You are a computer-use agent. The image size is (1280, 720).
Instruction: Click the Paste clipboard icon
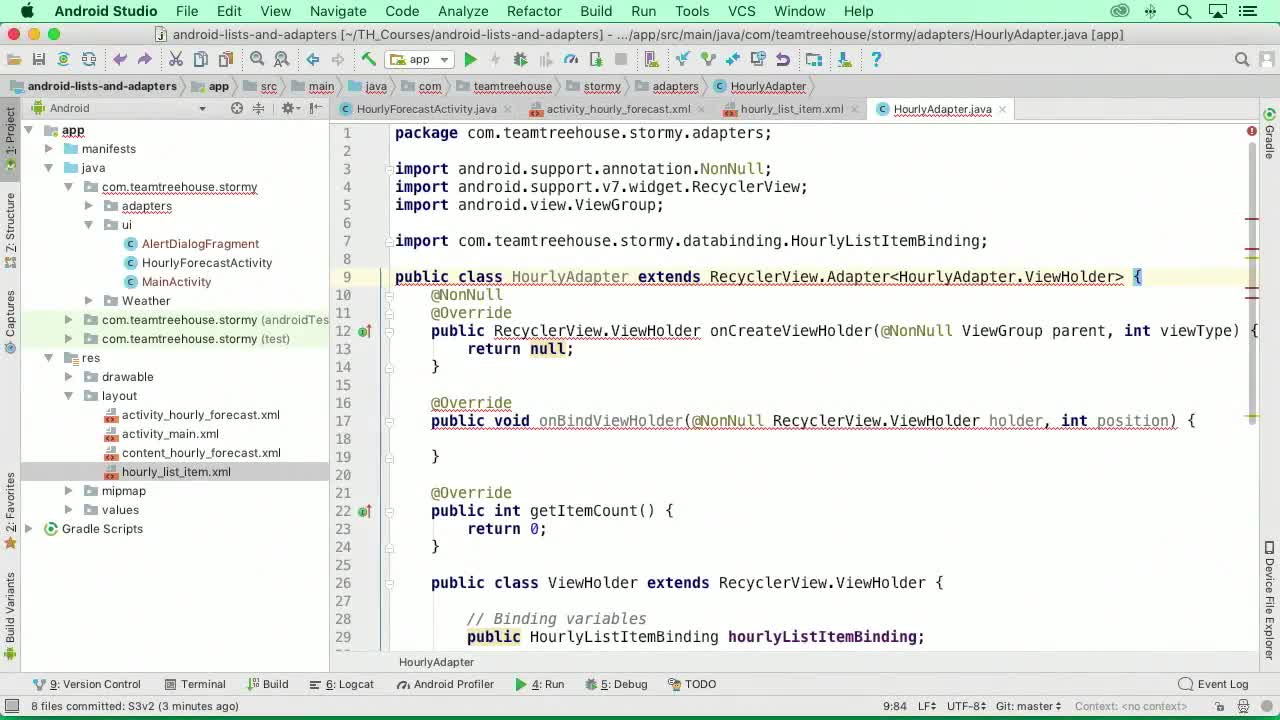(226, 60)
